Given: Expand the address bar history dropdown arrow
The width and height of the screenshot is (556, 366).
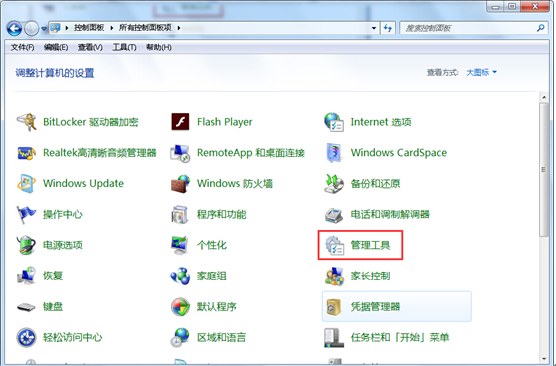Looking at the screenshot, I should coord(374,28).
